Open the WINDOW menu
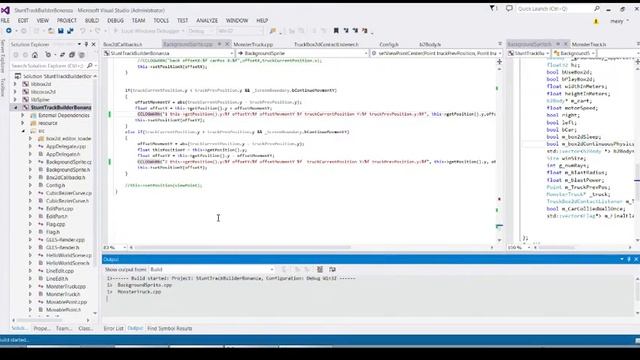Viewport: 640px width, 360px height. (x=237, y=20)
